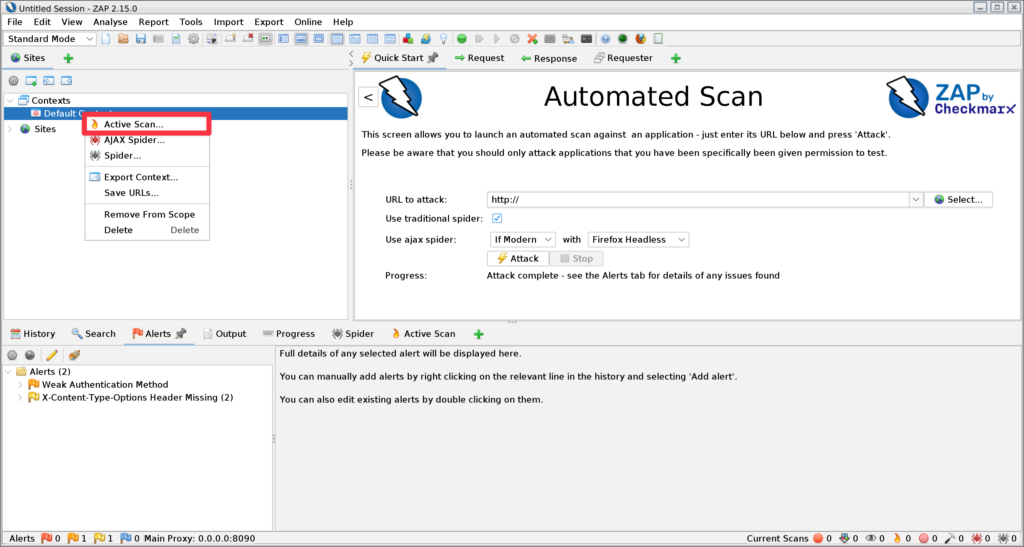The width and height of the screenshot is (1024, 547).
Task: Choose Remove From Scope in context menu
Action: coord(147,214)
